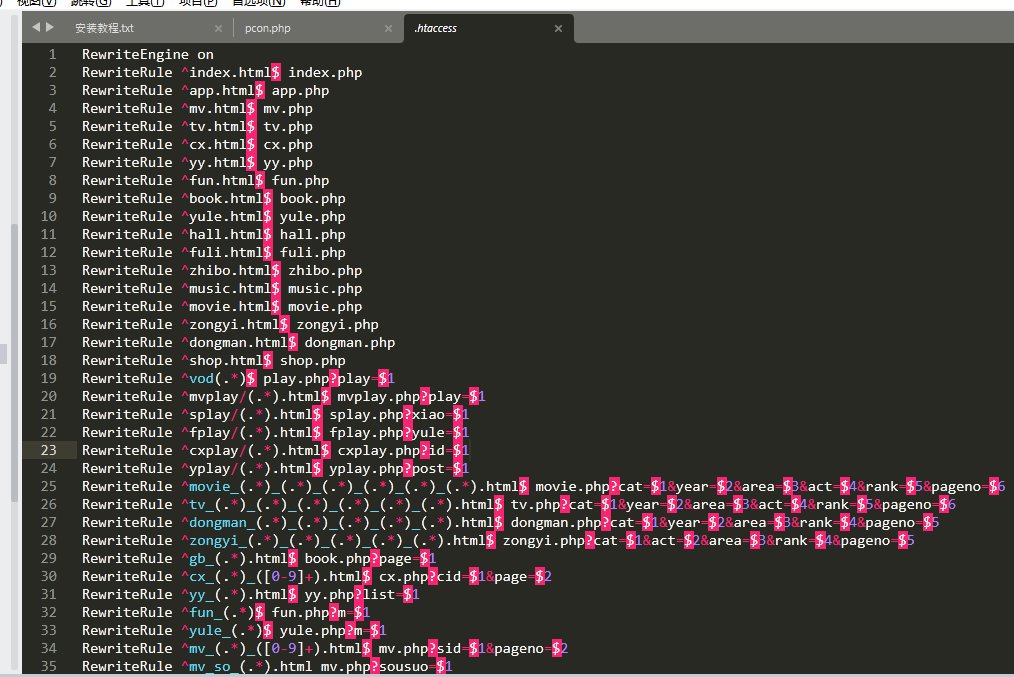Click 'app.php' on line 3

(x=300, y=91)
